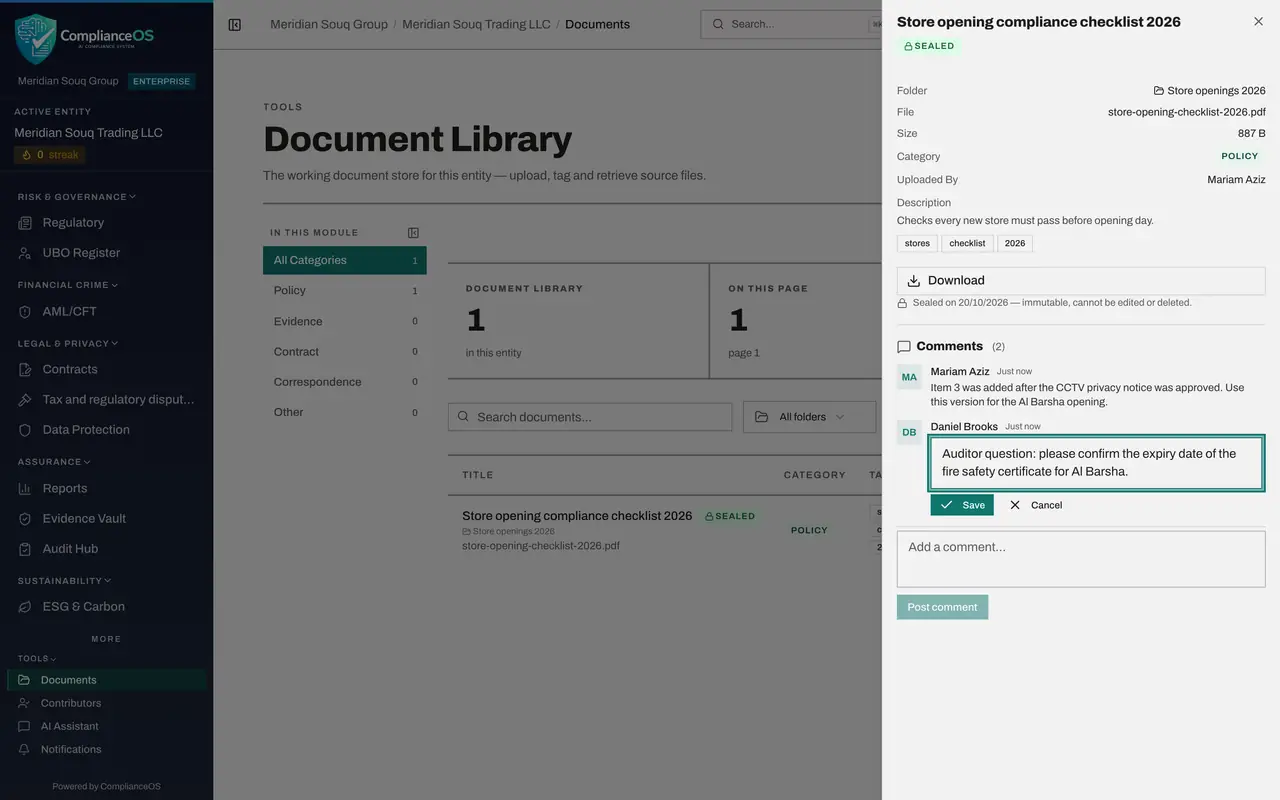
Task: Select the All Categories filter
Action: pyautogui.click(x=345, y=260)
